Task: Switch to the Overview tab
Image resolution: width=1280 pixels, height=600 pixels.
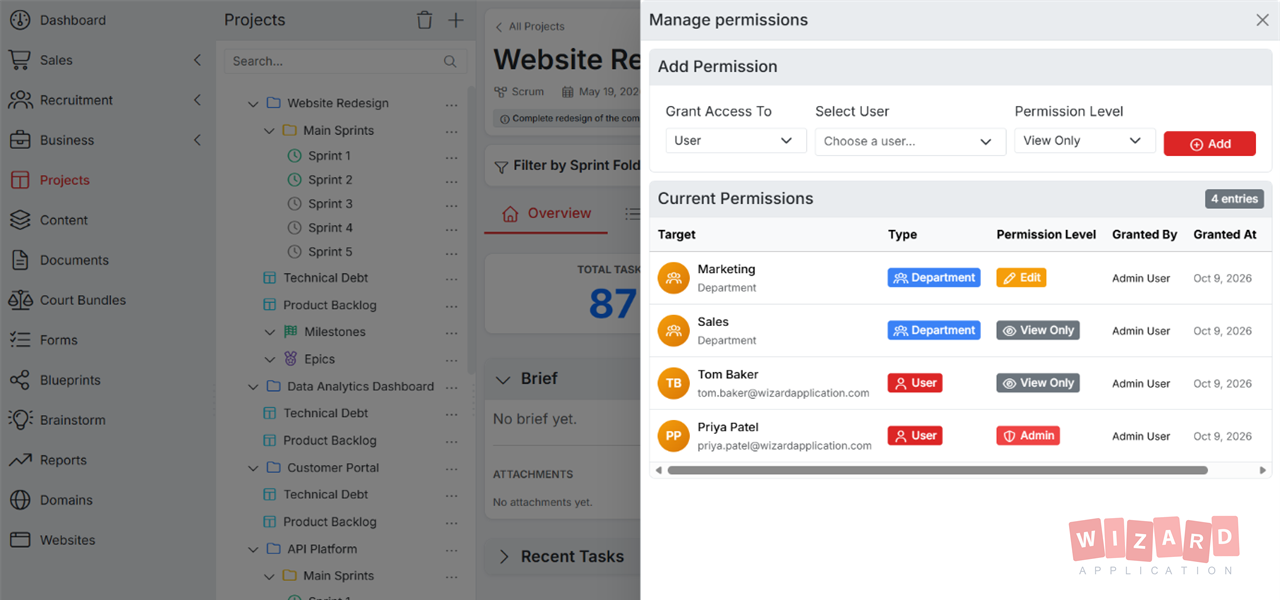Action: (x=546, y=213)
